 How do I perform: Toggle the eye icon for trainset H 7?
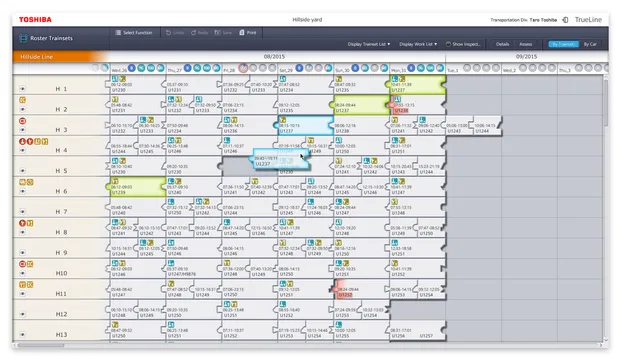23,211
